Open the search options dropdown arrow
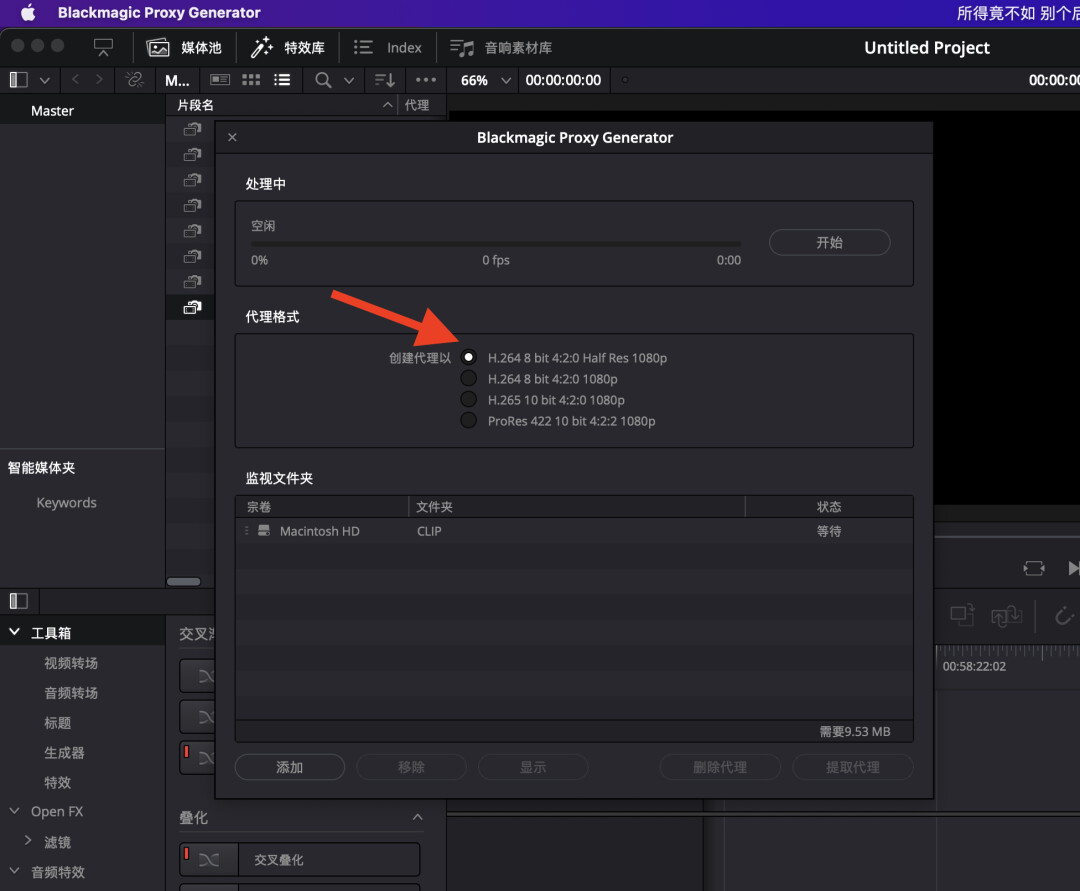1080x891 pixels. 349,81
